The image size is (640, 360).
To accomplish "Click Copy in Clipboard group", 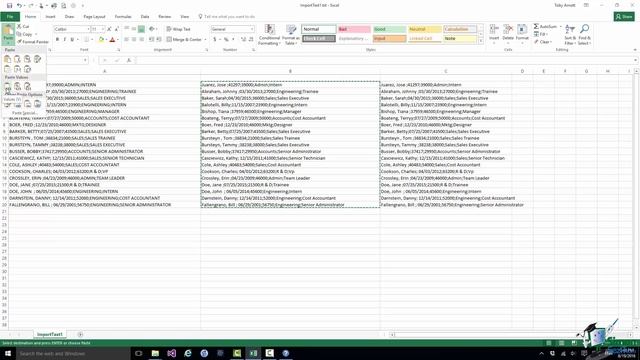I will (x=25, y=34).
